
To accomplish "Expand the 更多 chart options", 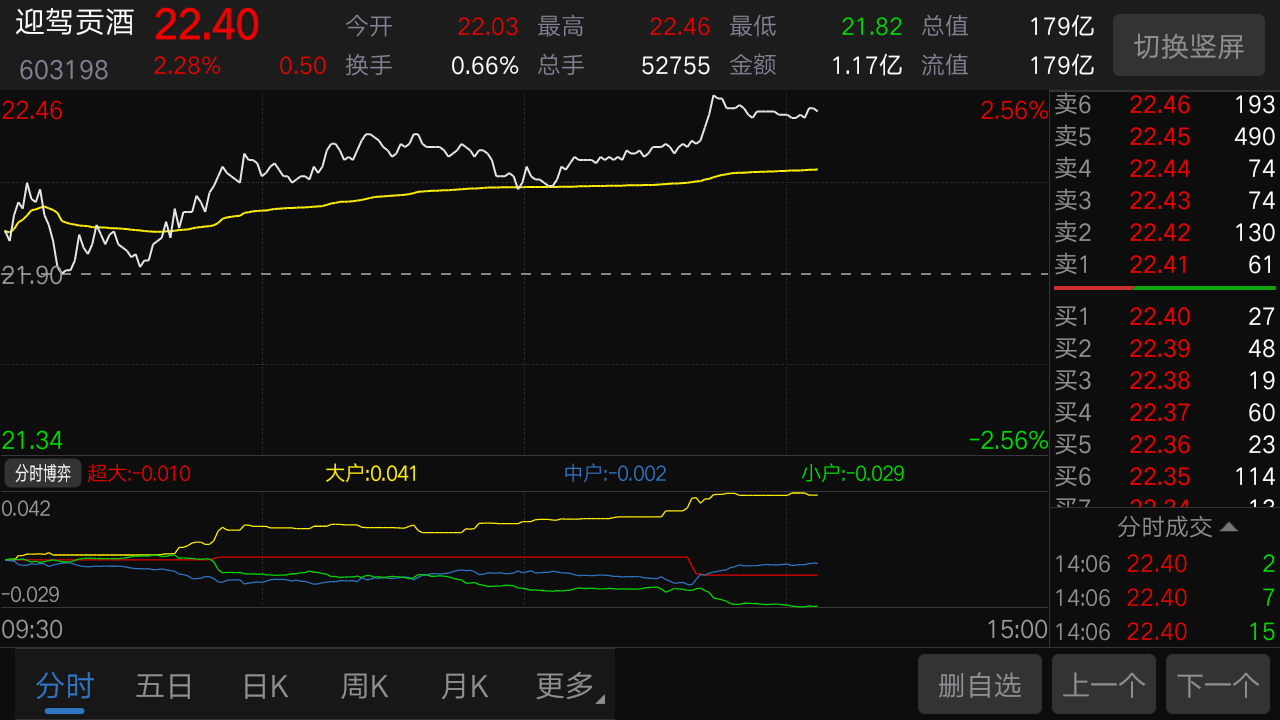I will [570, 686].
